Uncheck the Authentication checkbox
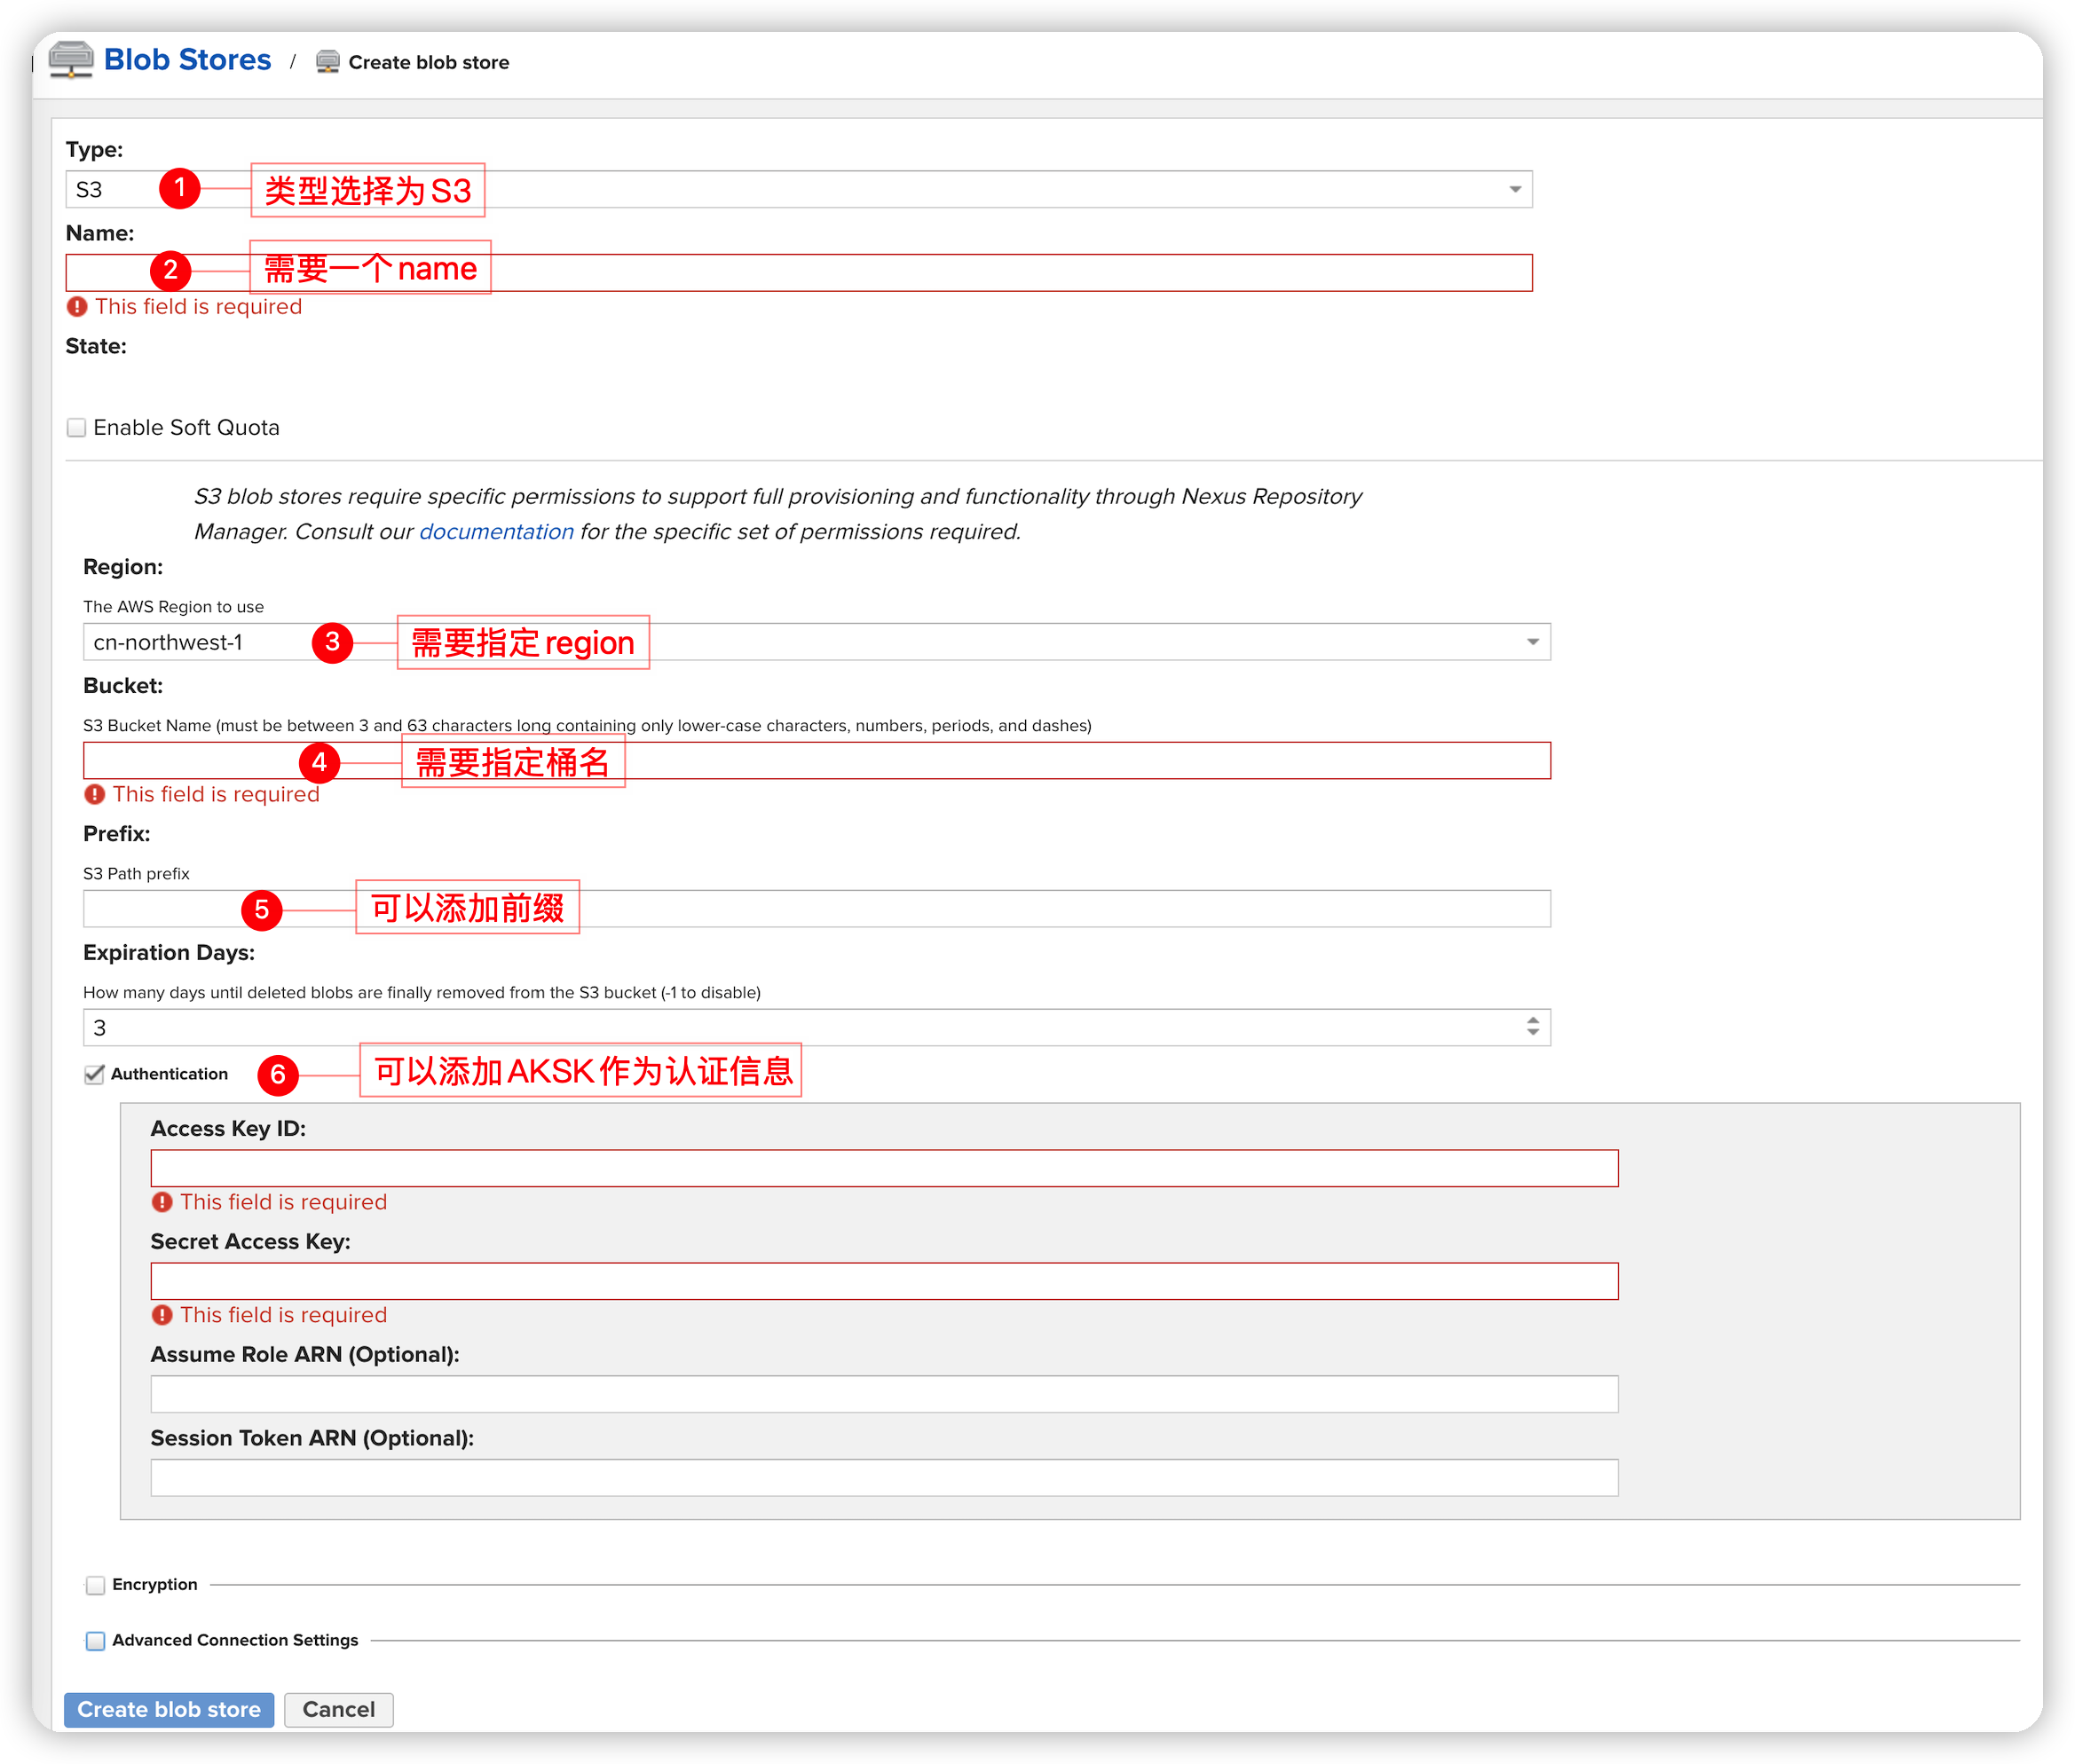Viewport: 2075px width, 1764px height. (x=94, y=1073)
